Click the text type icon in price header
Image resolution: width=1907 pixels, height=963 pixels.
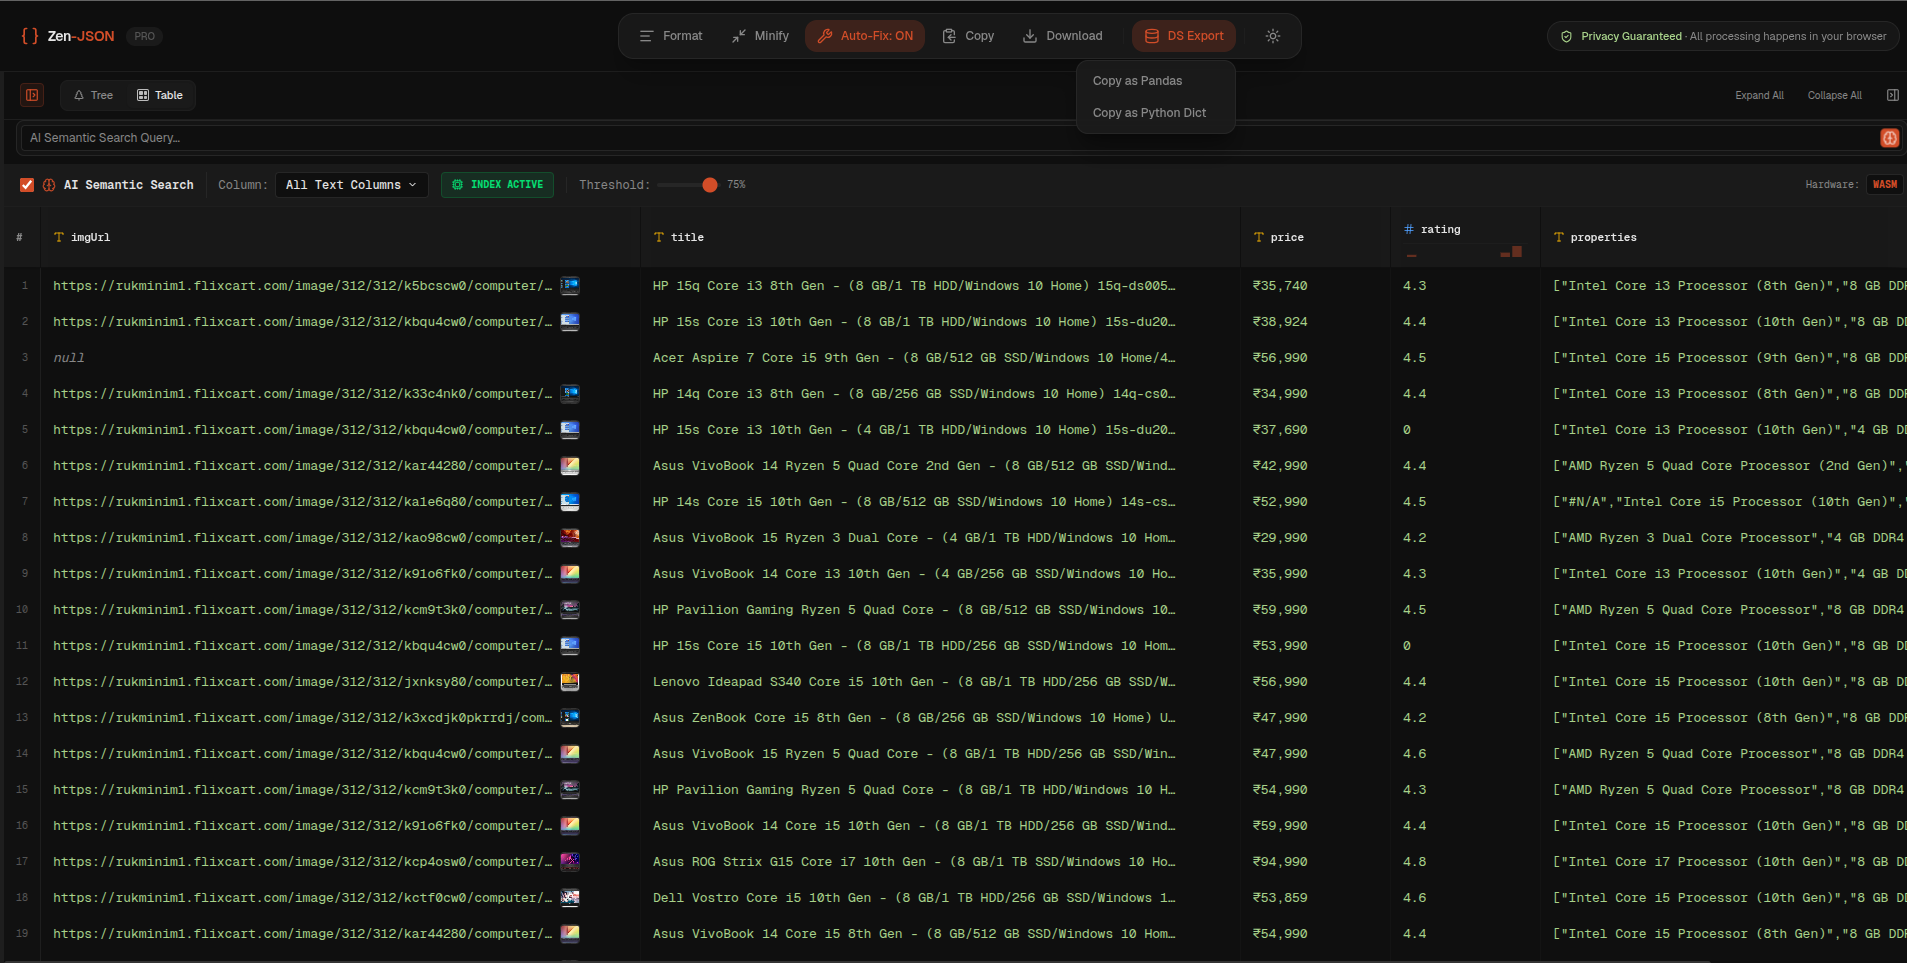(1259, 237)
